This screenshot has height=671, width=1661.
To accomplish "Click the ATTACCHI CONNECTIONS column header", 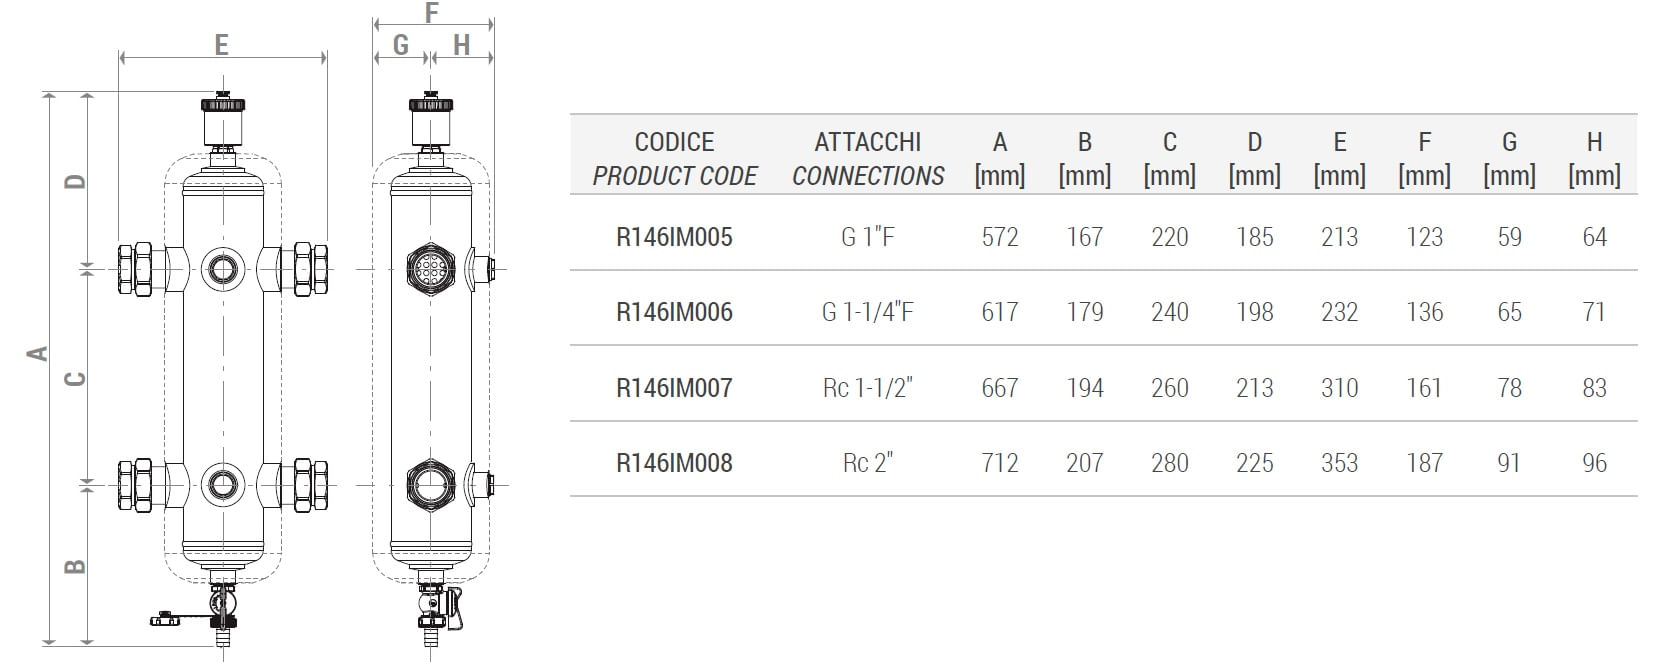I will [868, 159].
